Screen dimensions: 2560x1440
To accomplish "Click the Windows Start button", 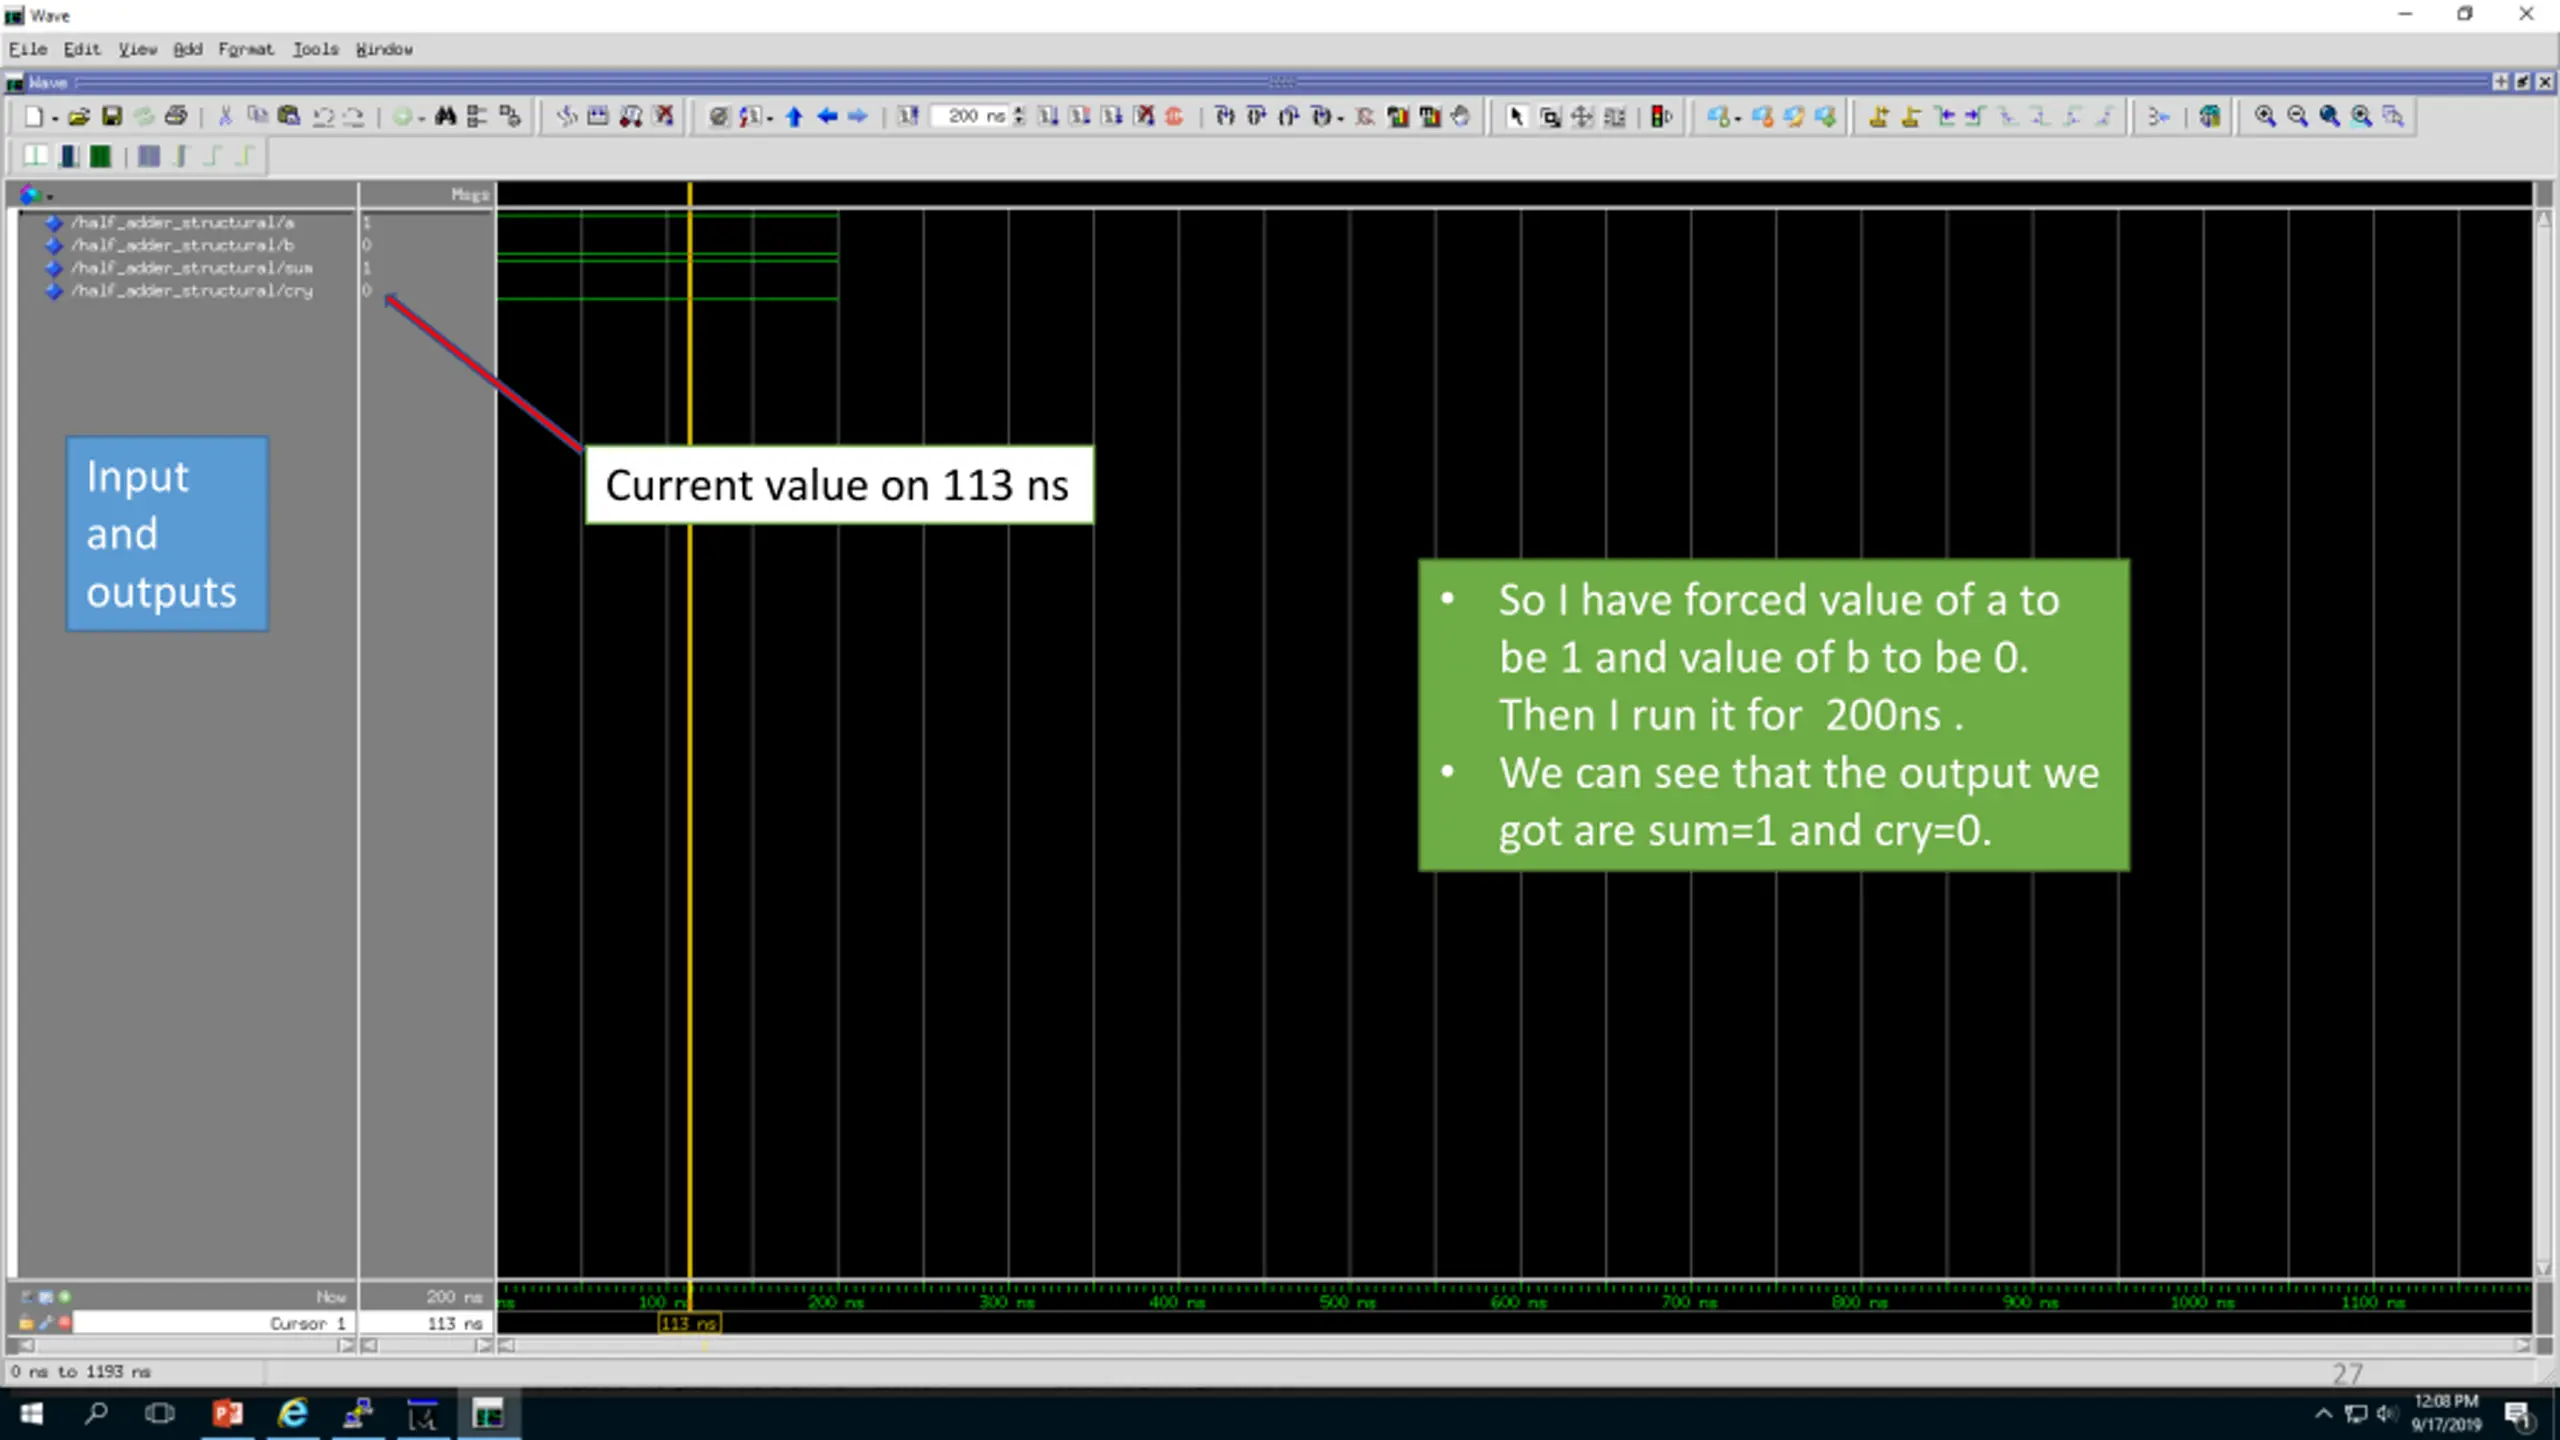I will [32, 1414].
